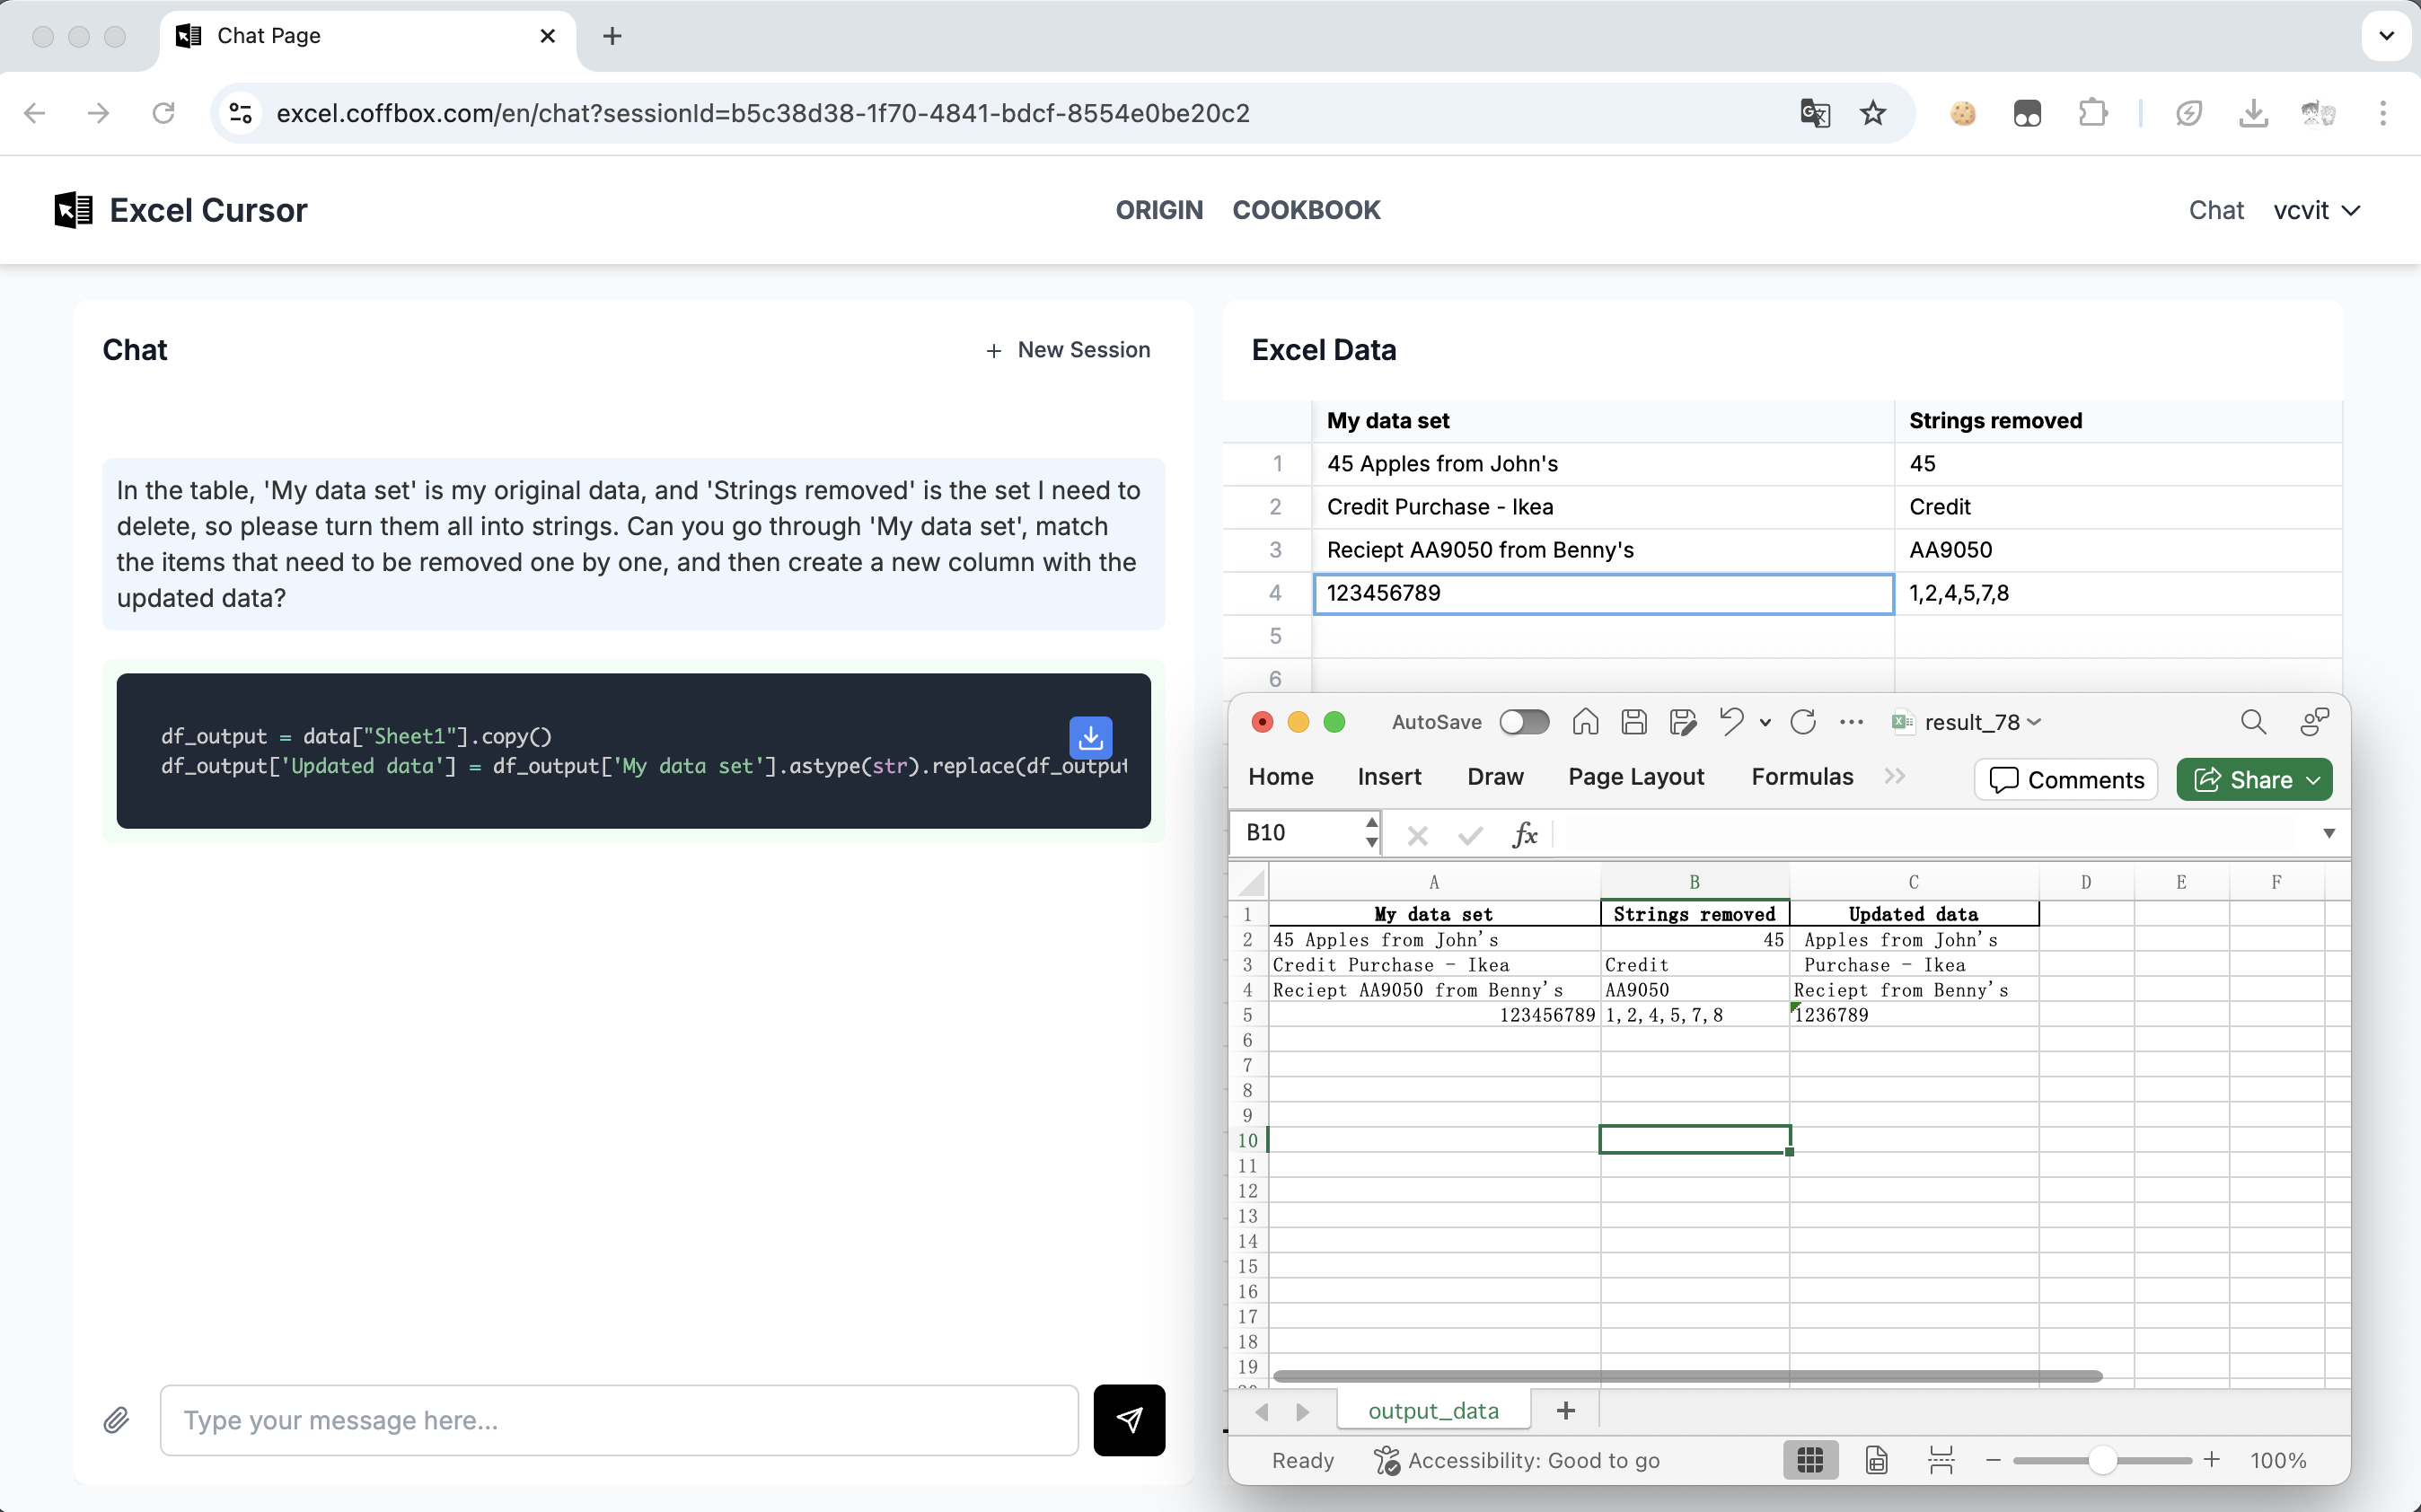Show more ribbon tabs chevron
The width and height of the screenshot is (2421, 1512).
[x=1894, y=776]
